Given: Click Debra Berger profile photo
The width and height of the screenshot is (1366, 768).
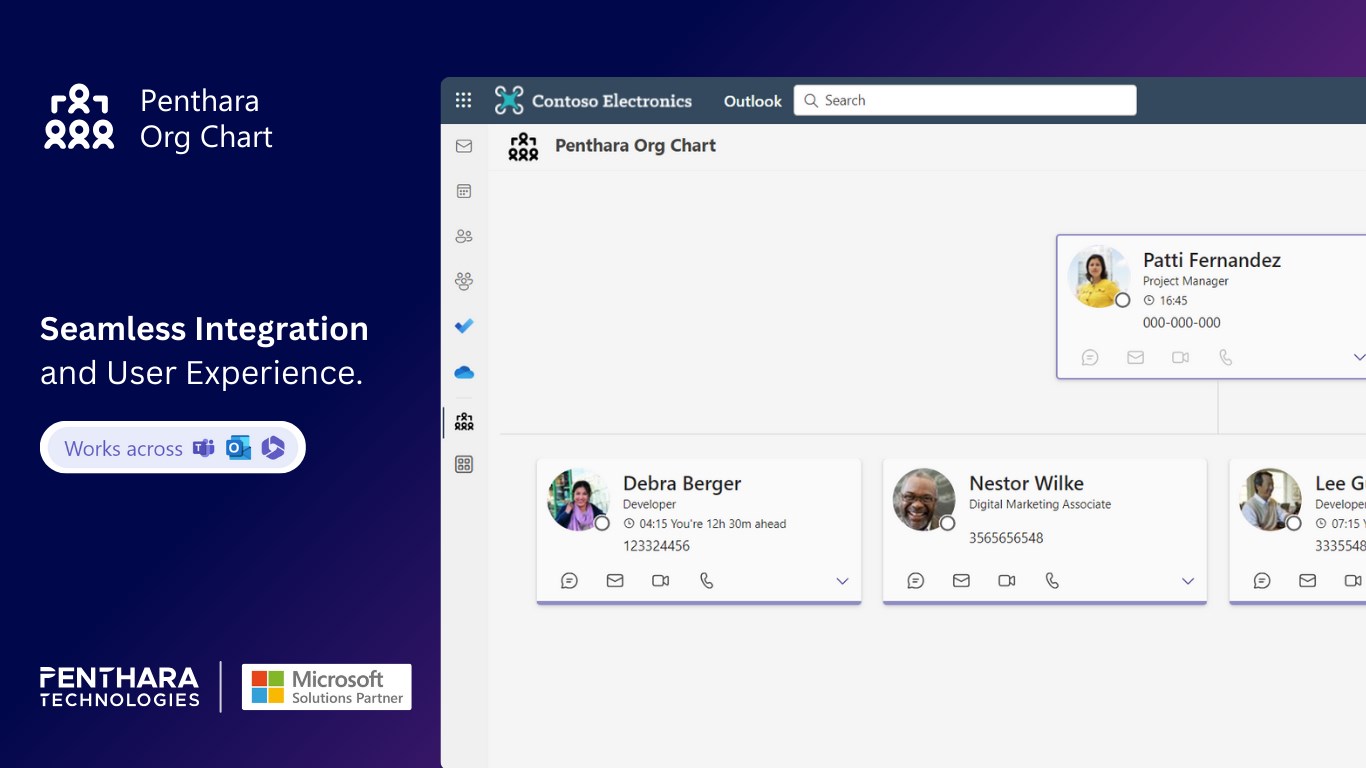Looking at the screenshot, I should [578, 499].
